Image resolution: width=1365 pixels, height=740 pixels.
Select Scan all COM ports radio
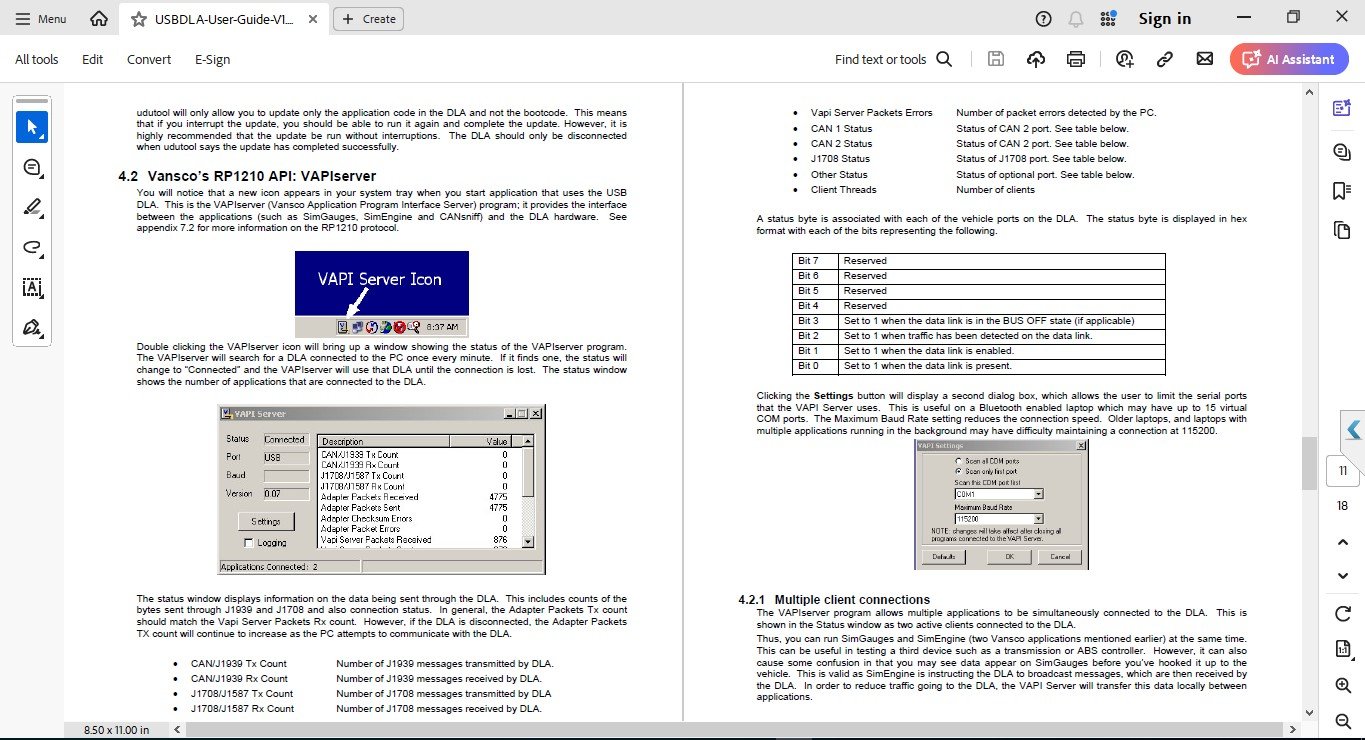click(960, 459)
